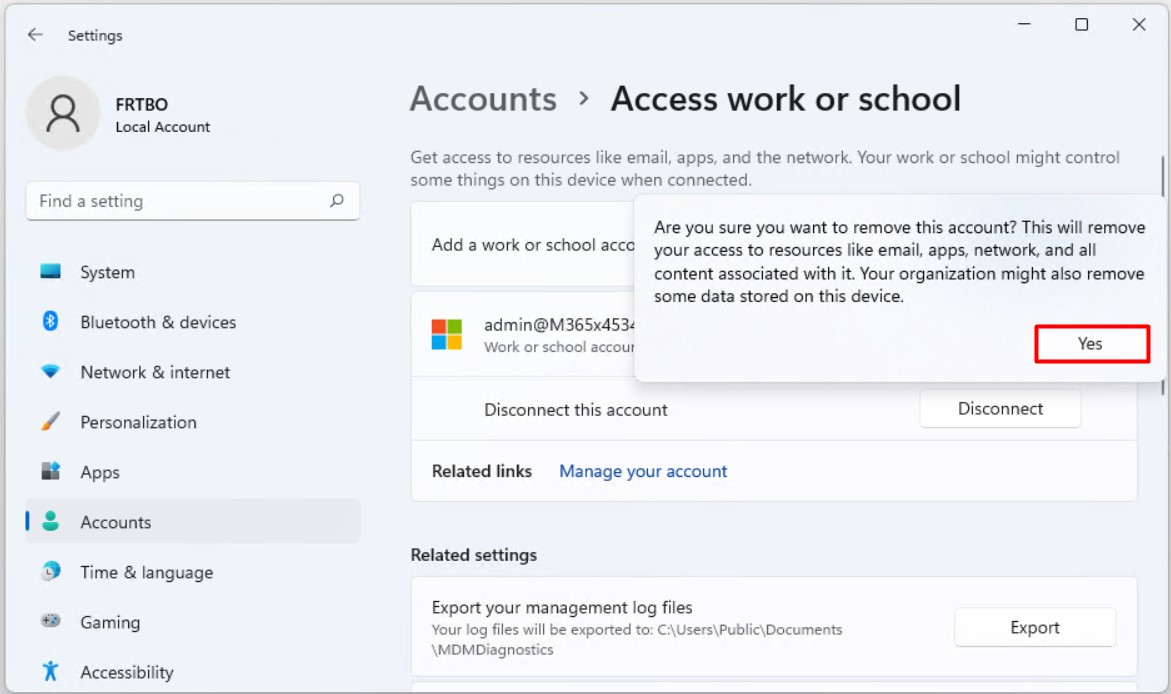Screen dimensions: 1171x694
Task: Click the magnifier icon in the search box
Action: tap(337, 200)
